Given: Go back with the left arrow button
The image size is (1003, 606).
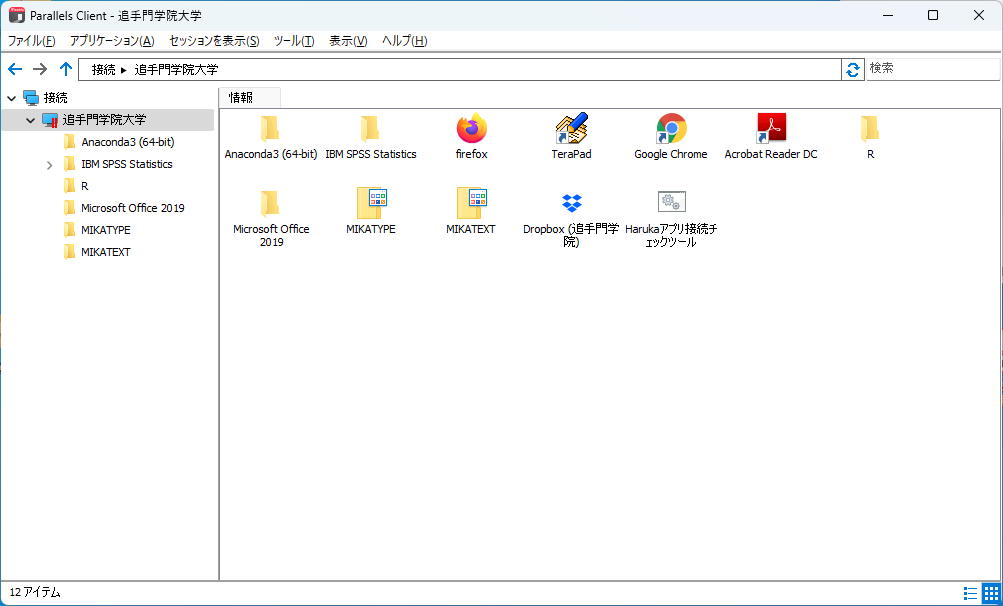Looking at the screenshot, I should pyautogui.click(x=15, y=69).
